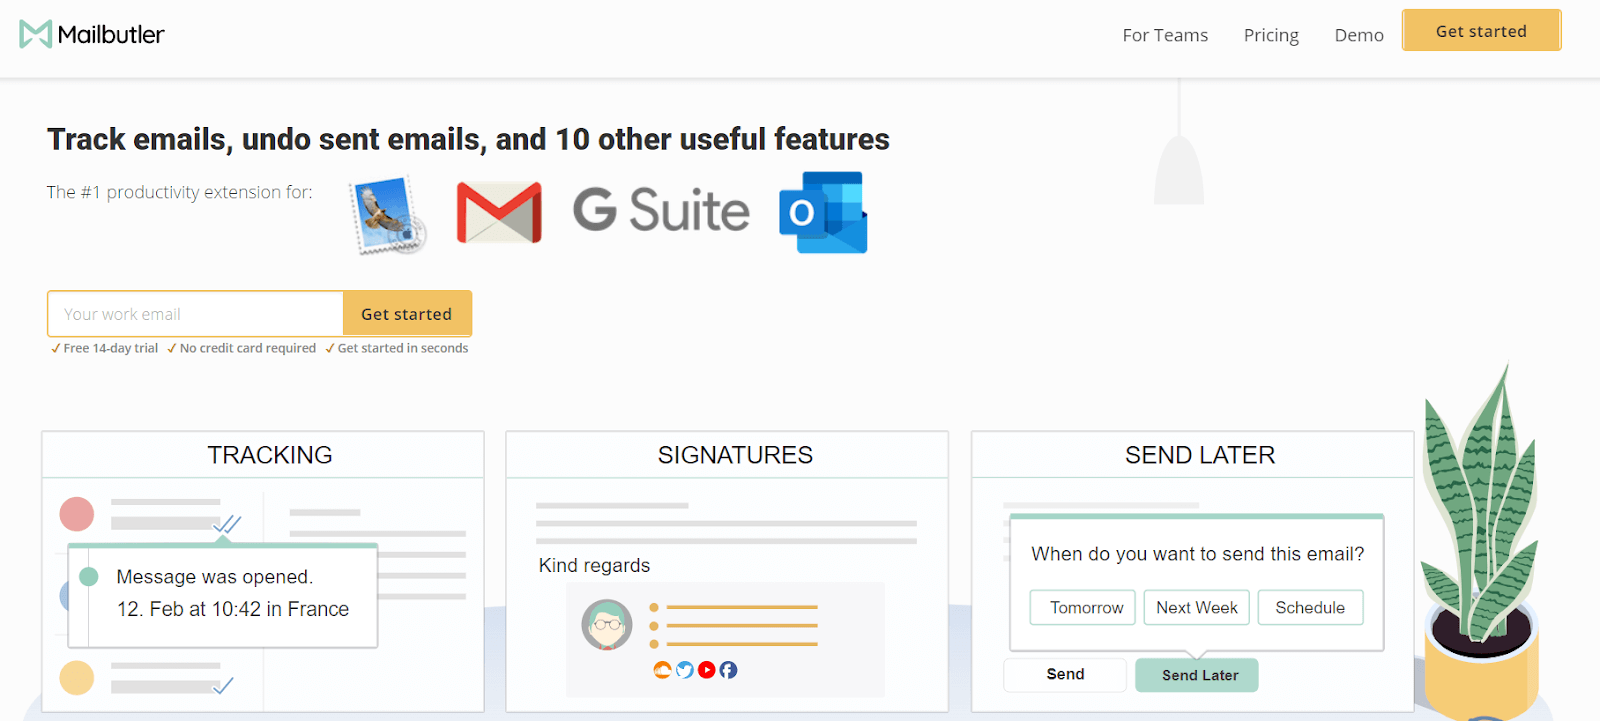Click the Twitter icon in signature
Viewport: 1600px width, 721px height.
tap(684, 670)
